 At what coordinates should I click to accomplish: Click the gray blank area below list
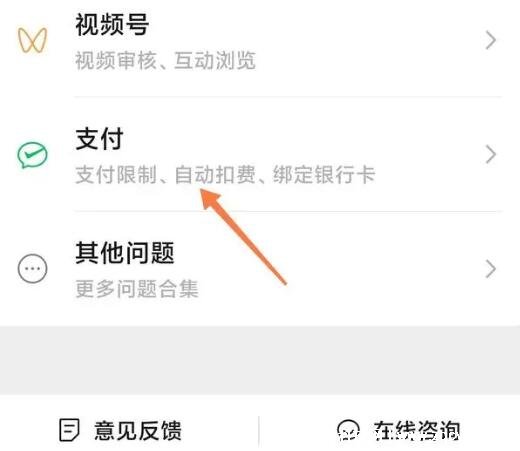tap(260, 360)
